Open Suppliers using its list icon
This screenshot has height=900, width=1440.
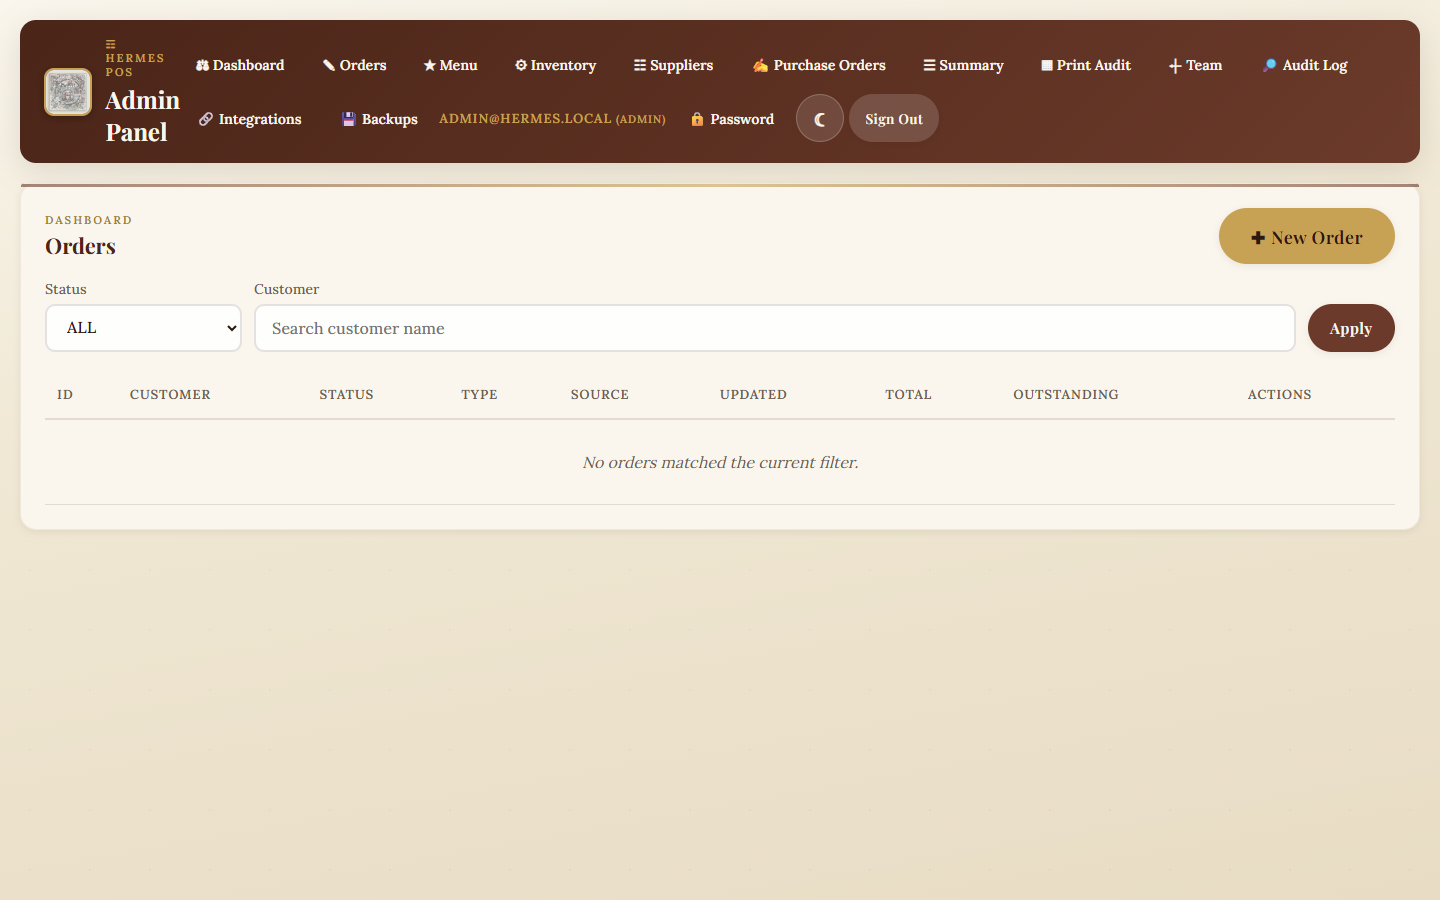(638, 64)
